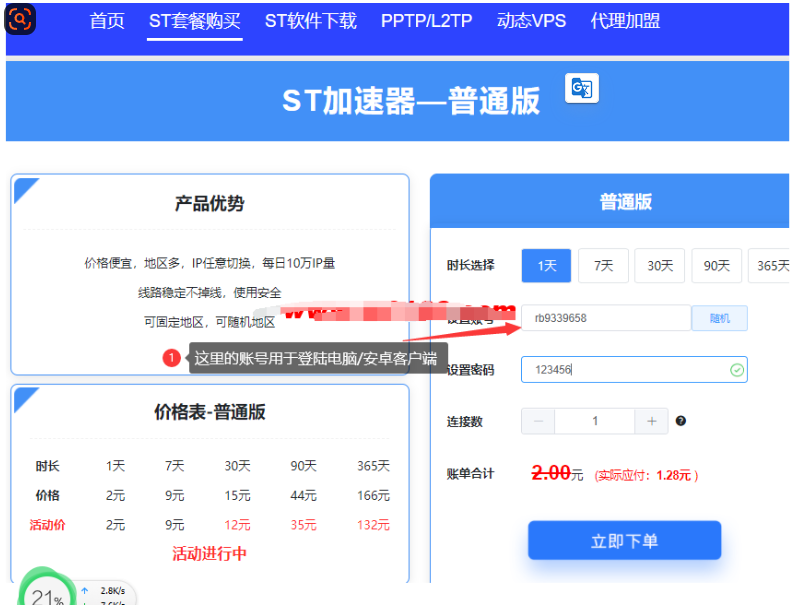Click the 价格表-普通版 heading
This screenshot has height=609, width=799.
point(209,412)
